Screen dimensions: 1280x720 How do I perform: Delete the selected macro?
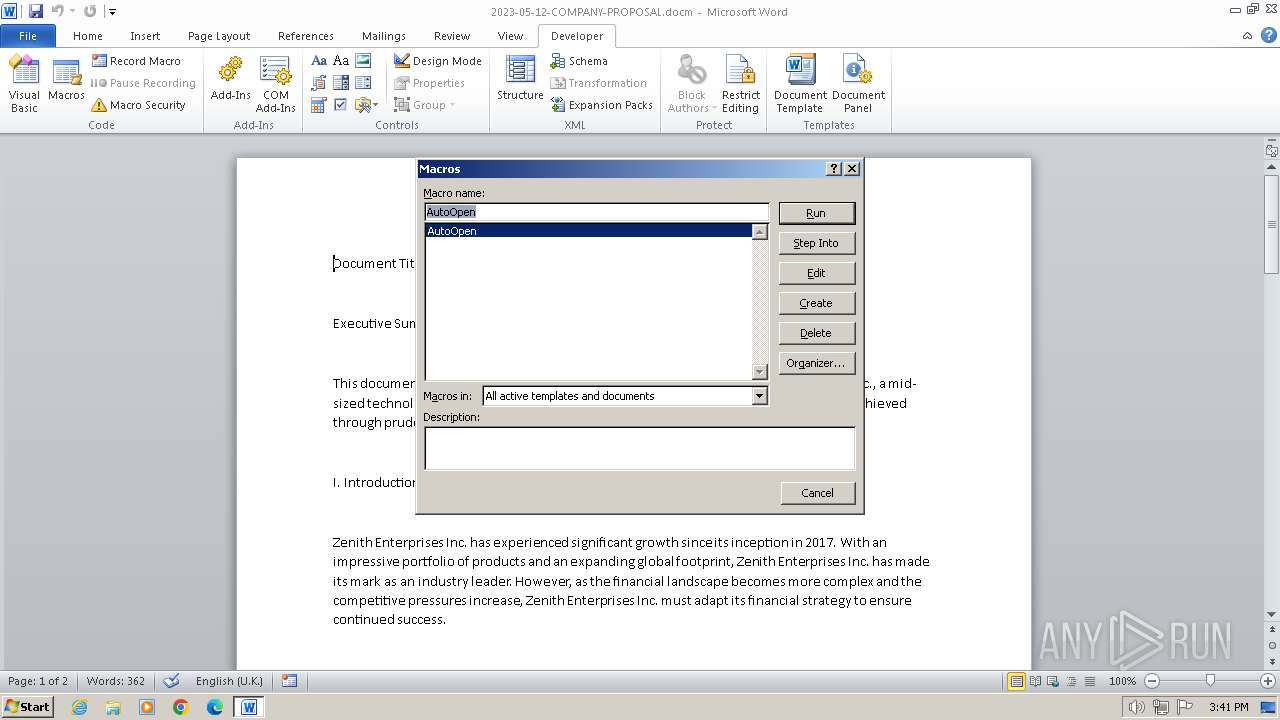pyautogui.click(x=816, y=333)
